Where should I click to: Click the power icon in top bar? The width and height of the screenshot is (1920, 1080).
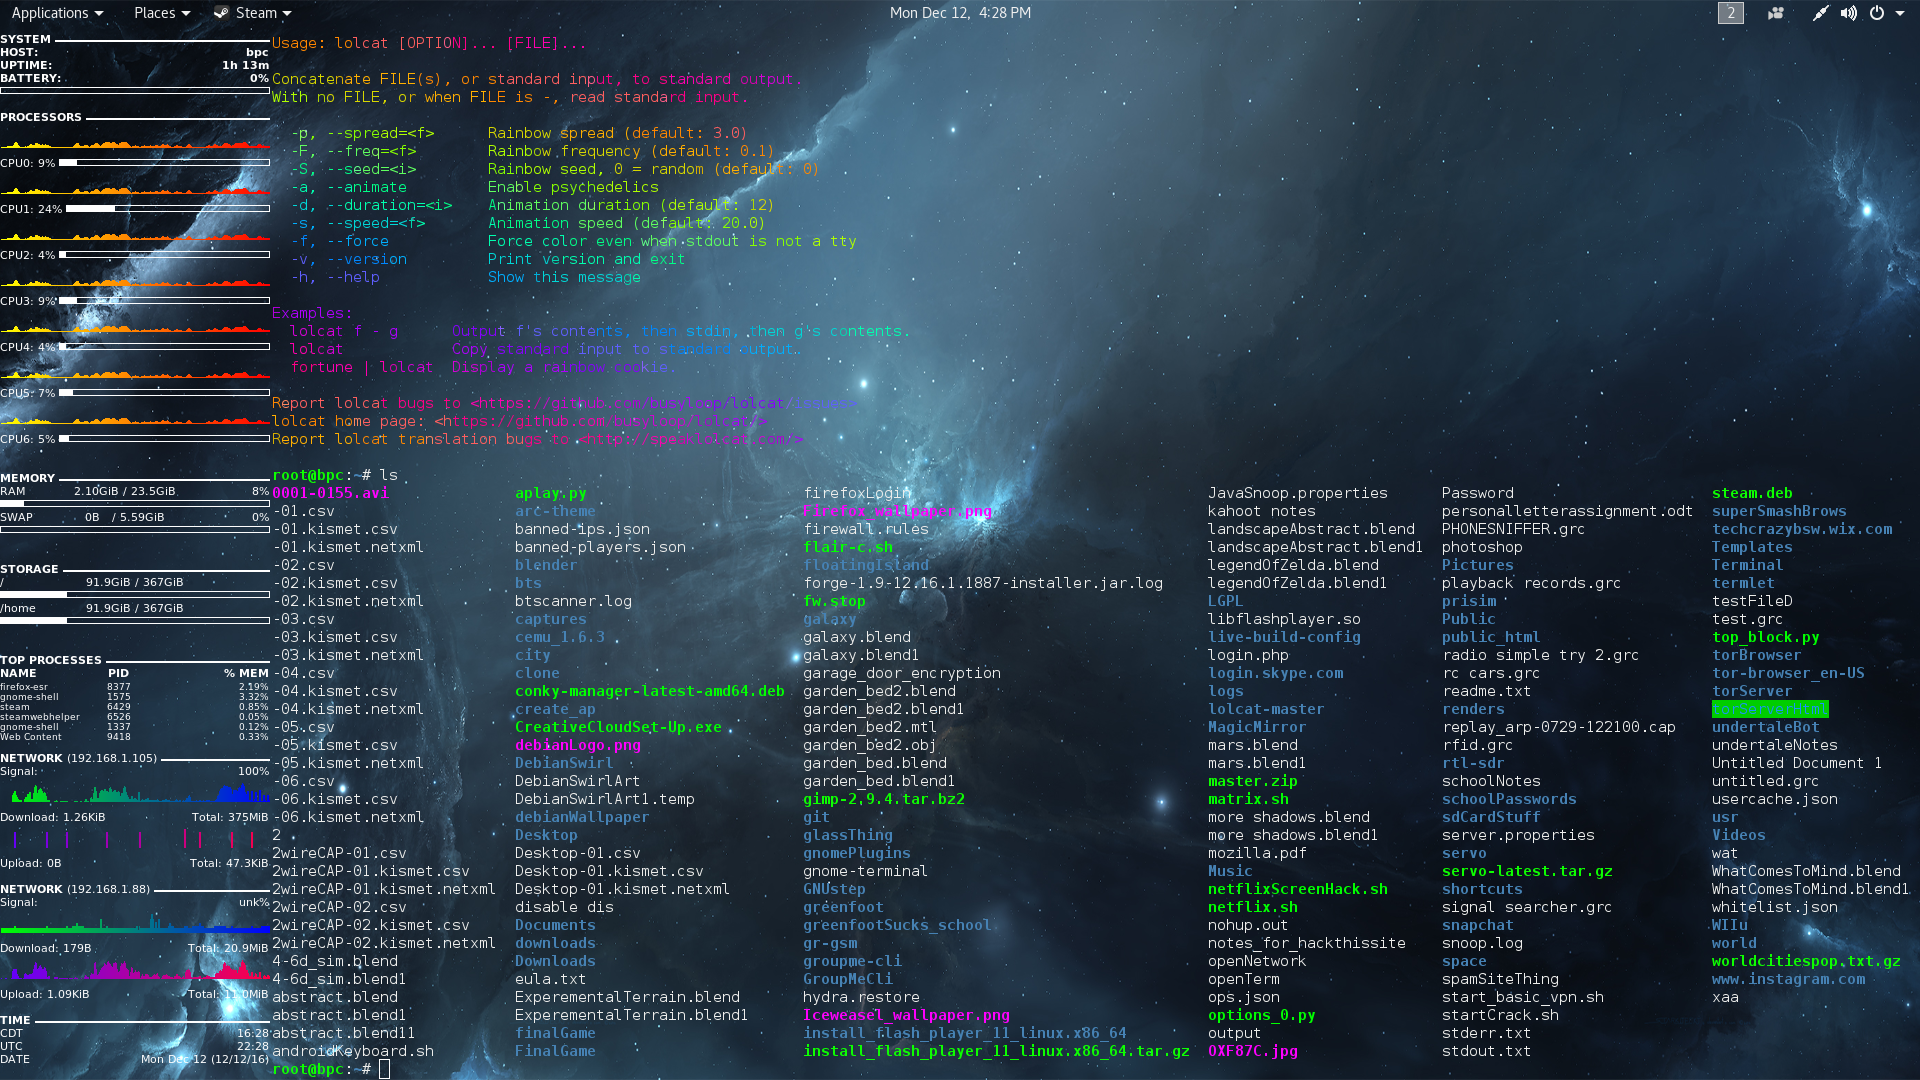[1877, 13]
